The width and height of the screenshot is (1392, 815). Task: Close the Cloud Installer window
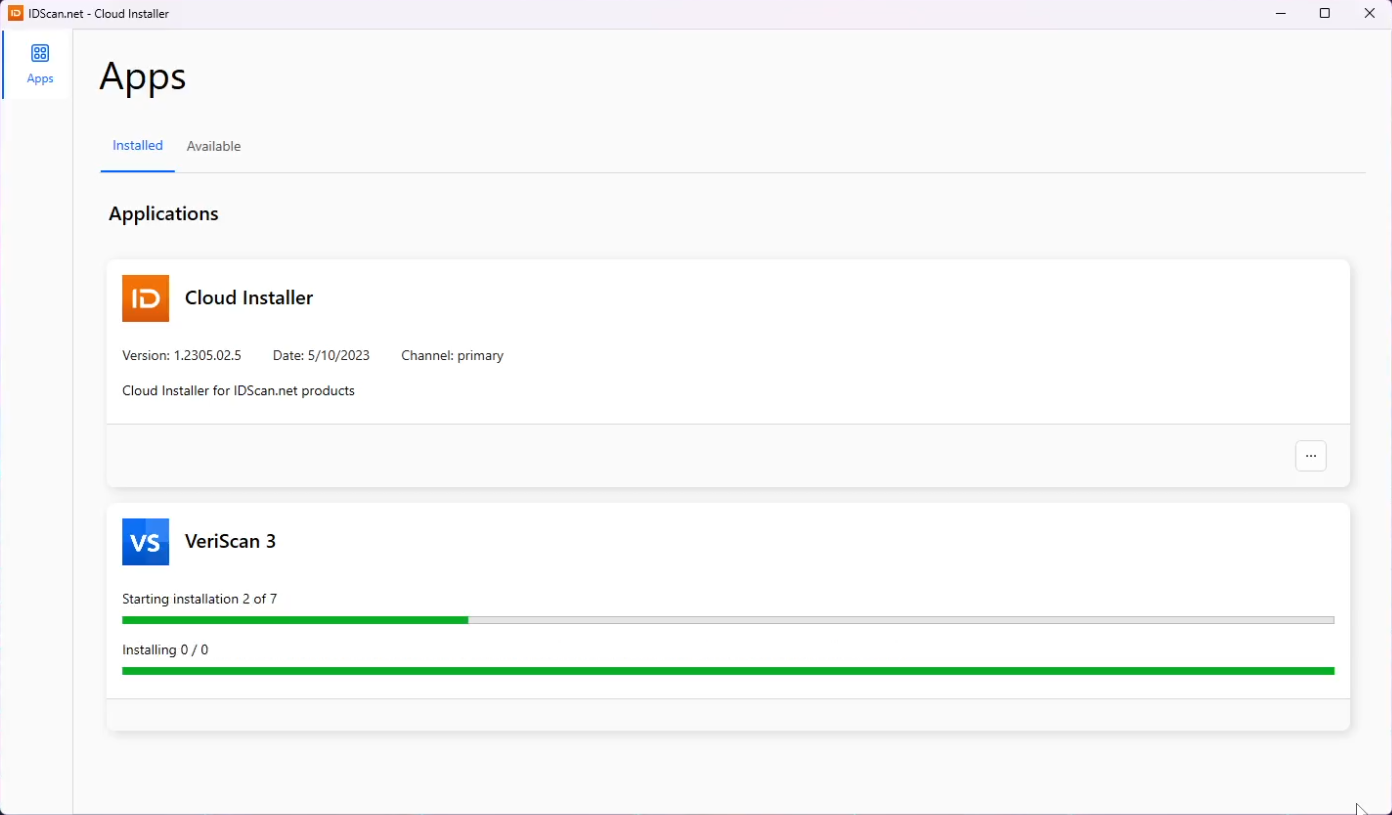[x=1369, y=13]
